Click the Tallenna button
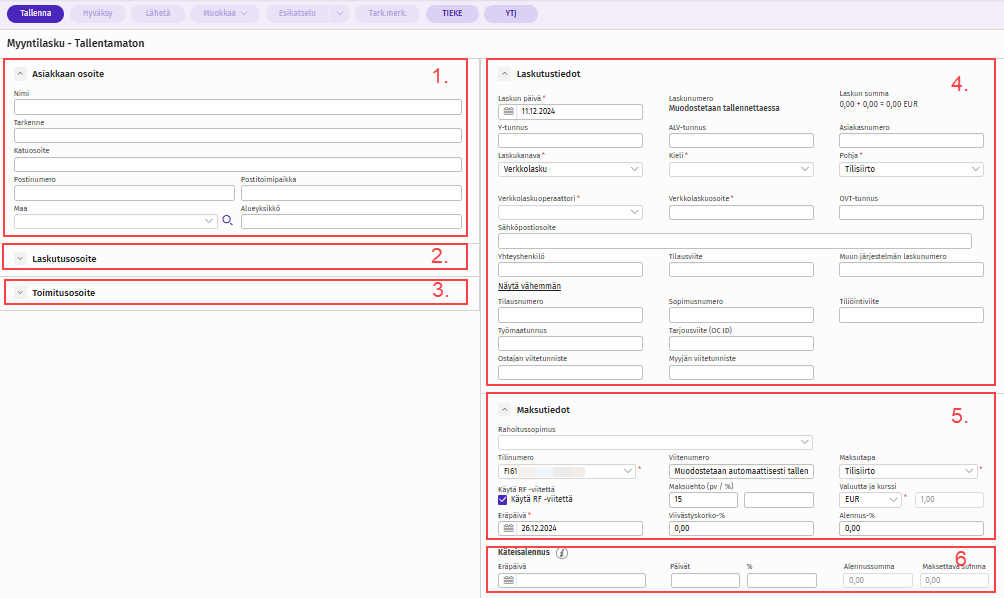 coord(35,14)
